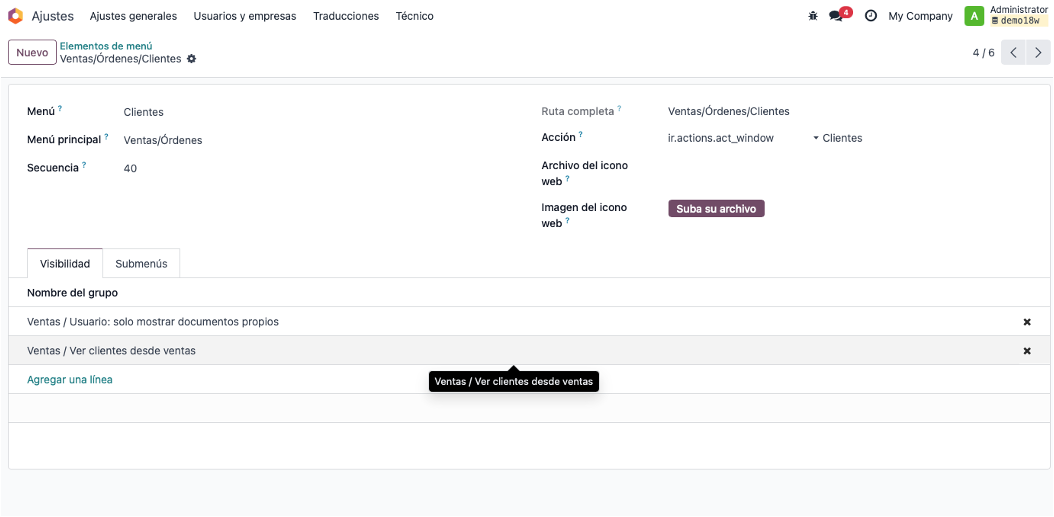Click the Administrator avatar icon
The width and height of the screenshot is (1054, 517).
[975, 16]
